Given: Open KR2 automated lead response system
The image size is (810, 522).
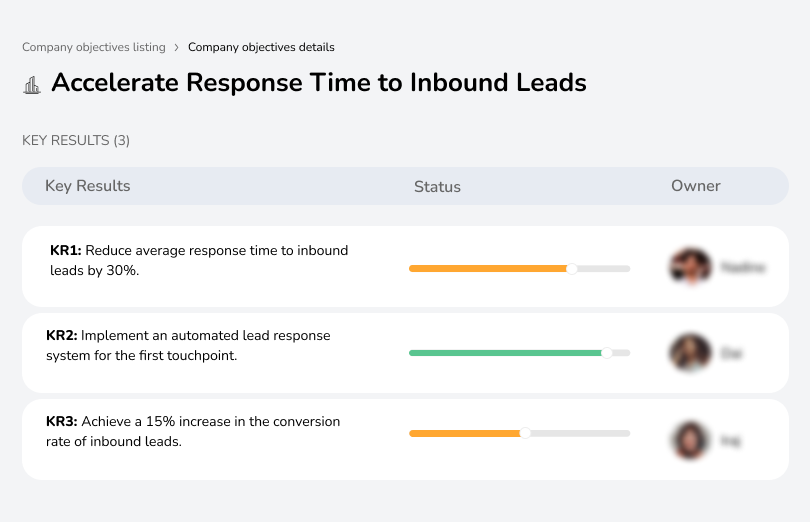Looking at the screenshot, I should pyautogui.click(x=188, y=345).
